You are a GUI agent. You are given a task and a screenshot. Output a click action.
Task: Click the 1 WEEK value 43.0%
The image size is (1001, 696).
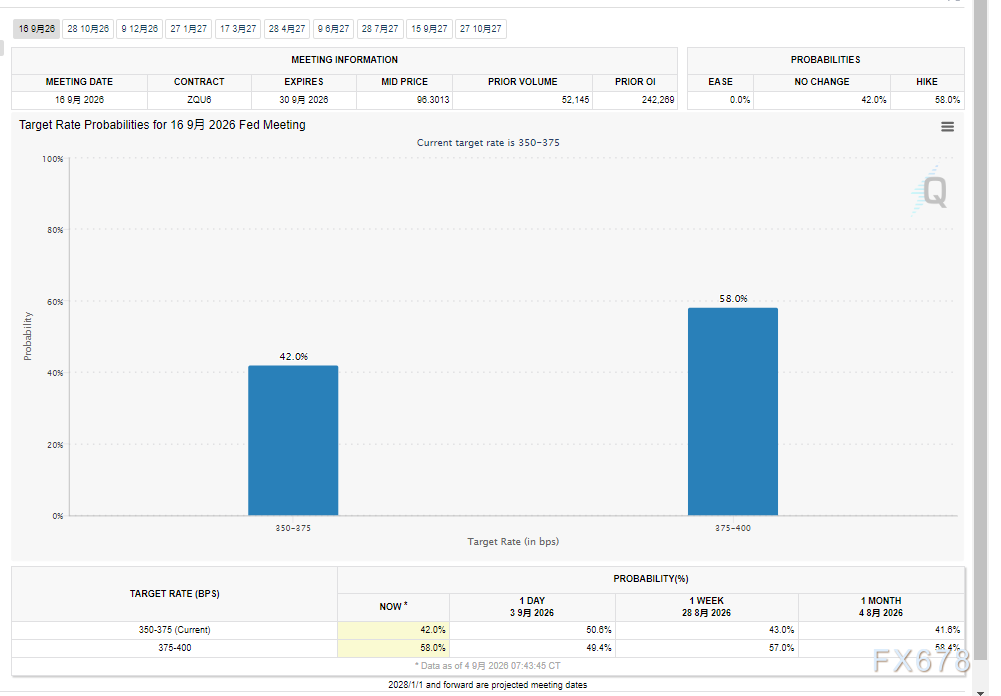pyautogui.click(x=781, y=630)
